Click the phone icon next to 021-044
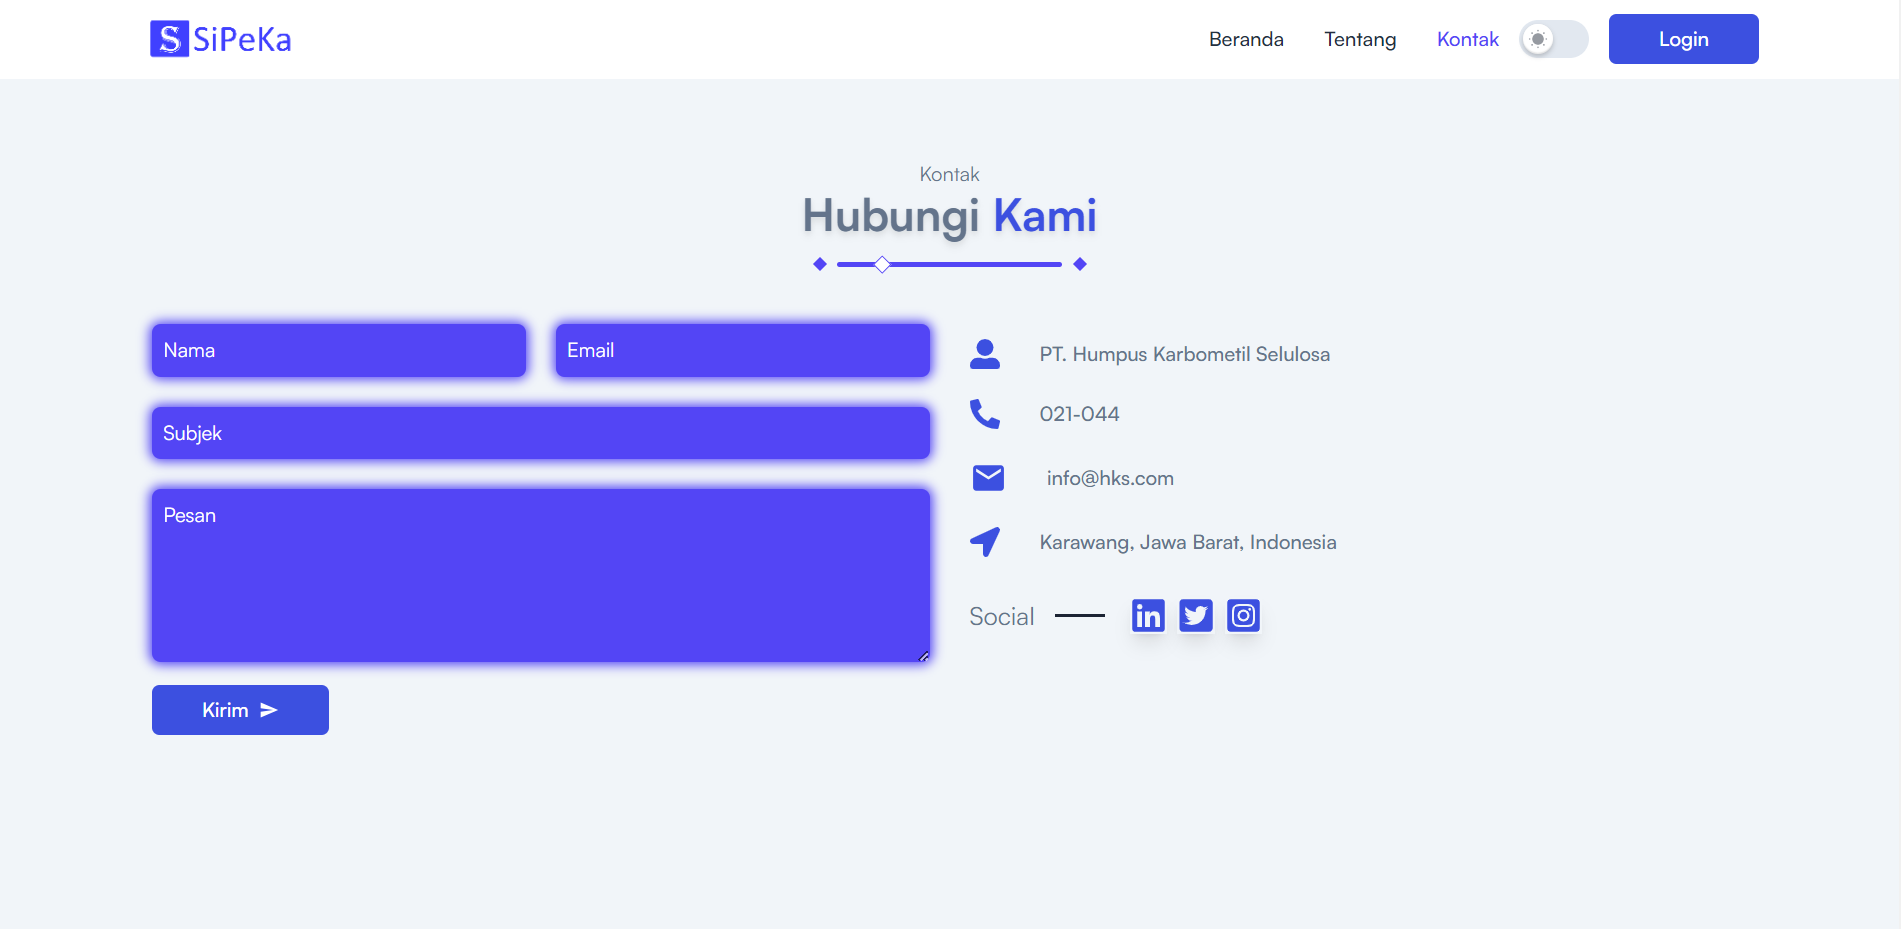The image size is (1901, 929). [x=986, y=414]
